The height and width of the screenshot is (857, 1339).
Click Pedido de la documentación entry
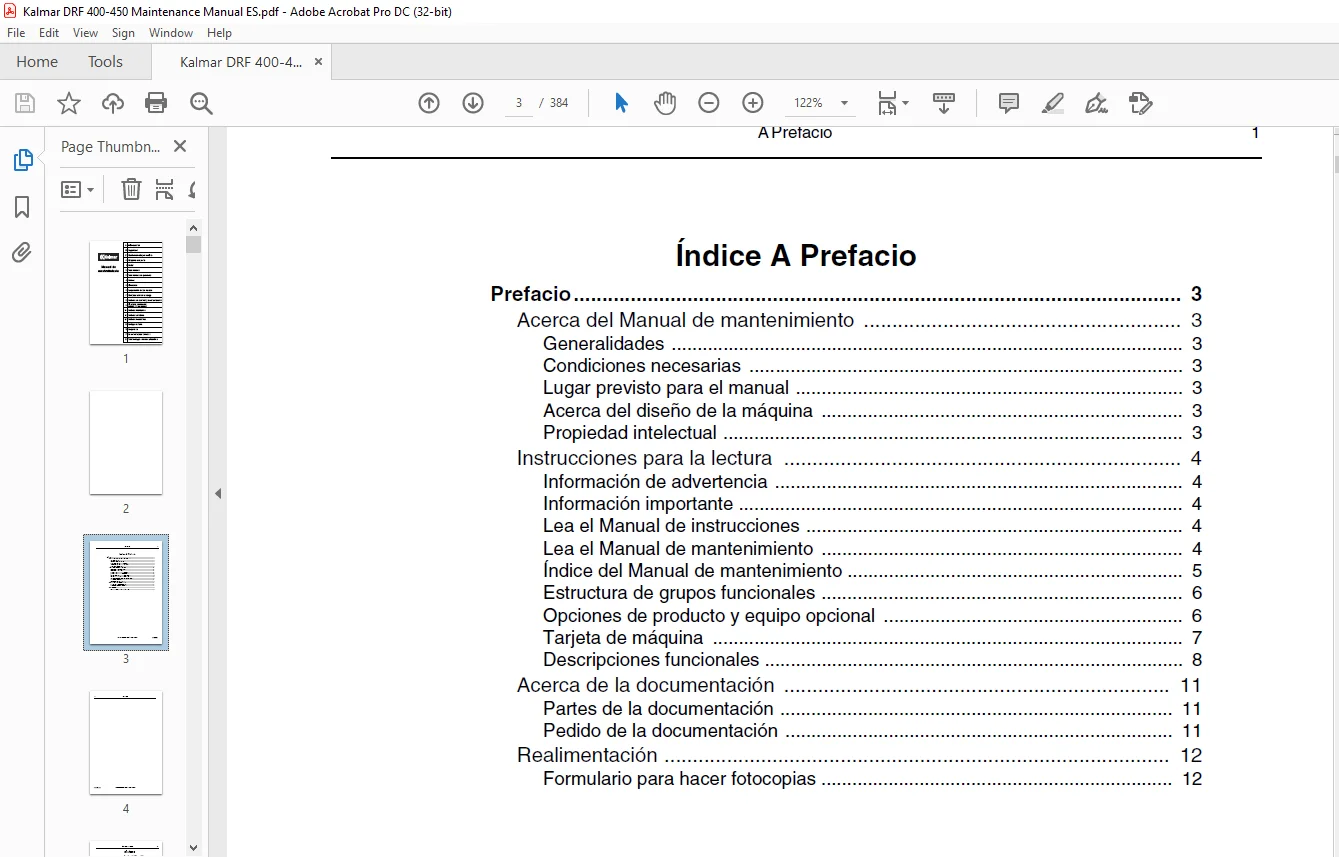tap(872, 730)
